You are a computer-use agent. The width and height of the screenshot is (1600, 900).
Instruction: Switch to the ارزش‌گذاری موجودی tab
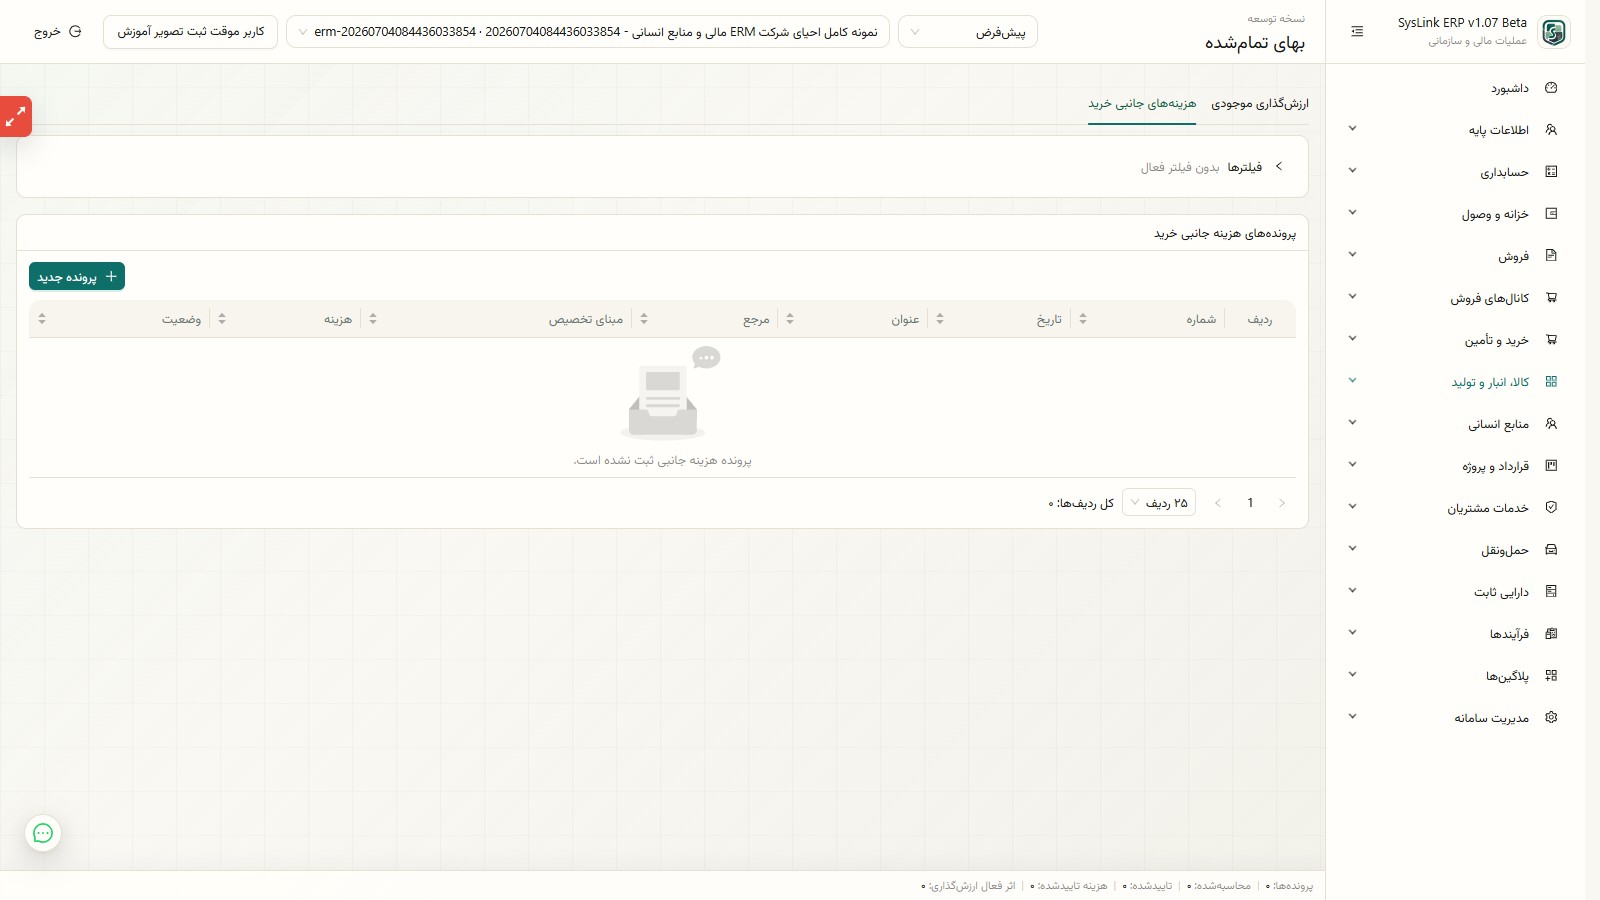[x=1260, y=104]
